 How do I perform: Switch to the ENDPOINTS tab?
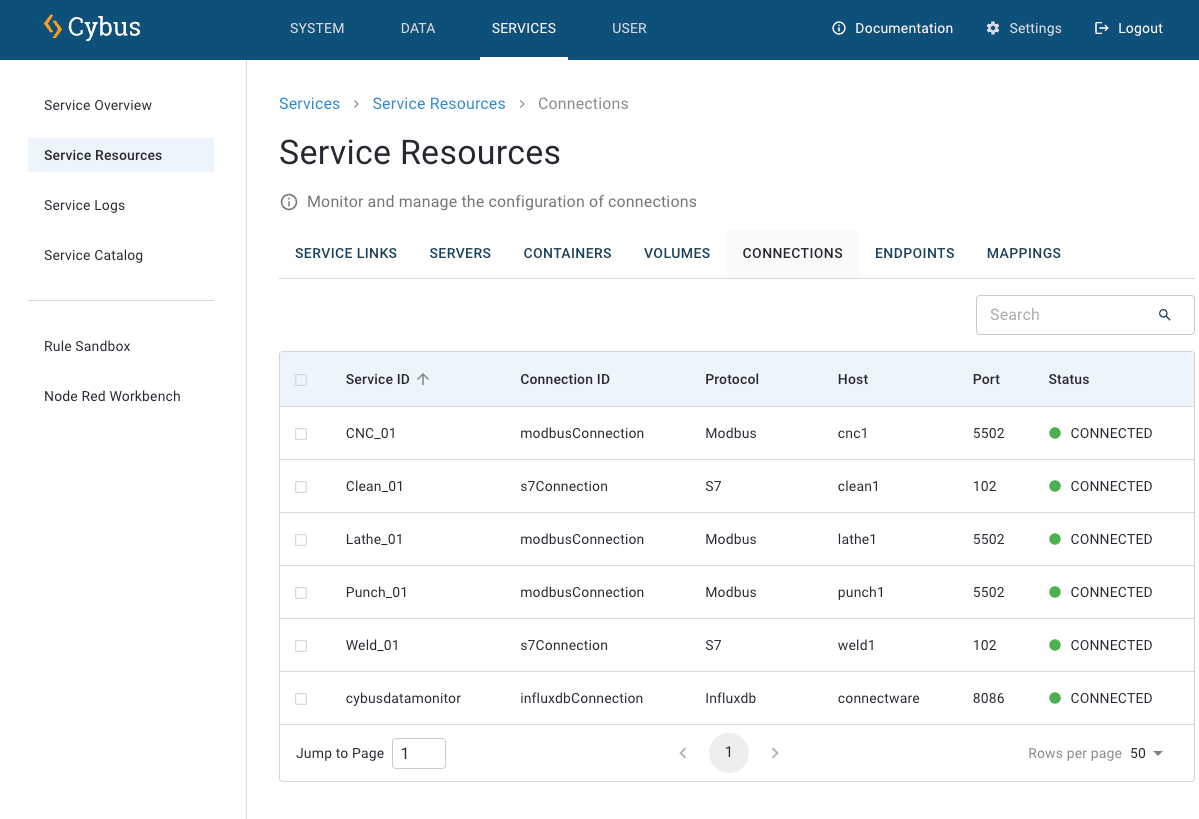914,253
